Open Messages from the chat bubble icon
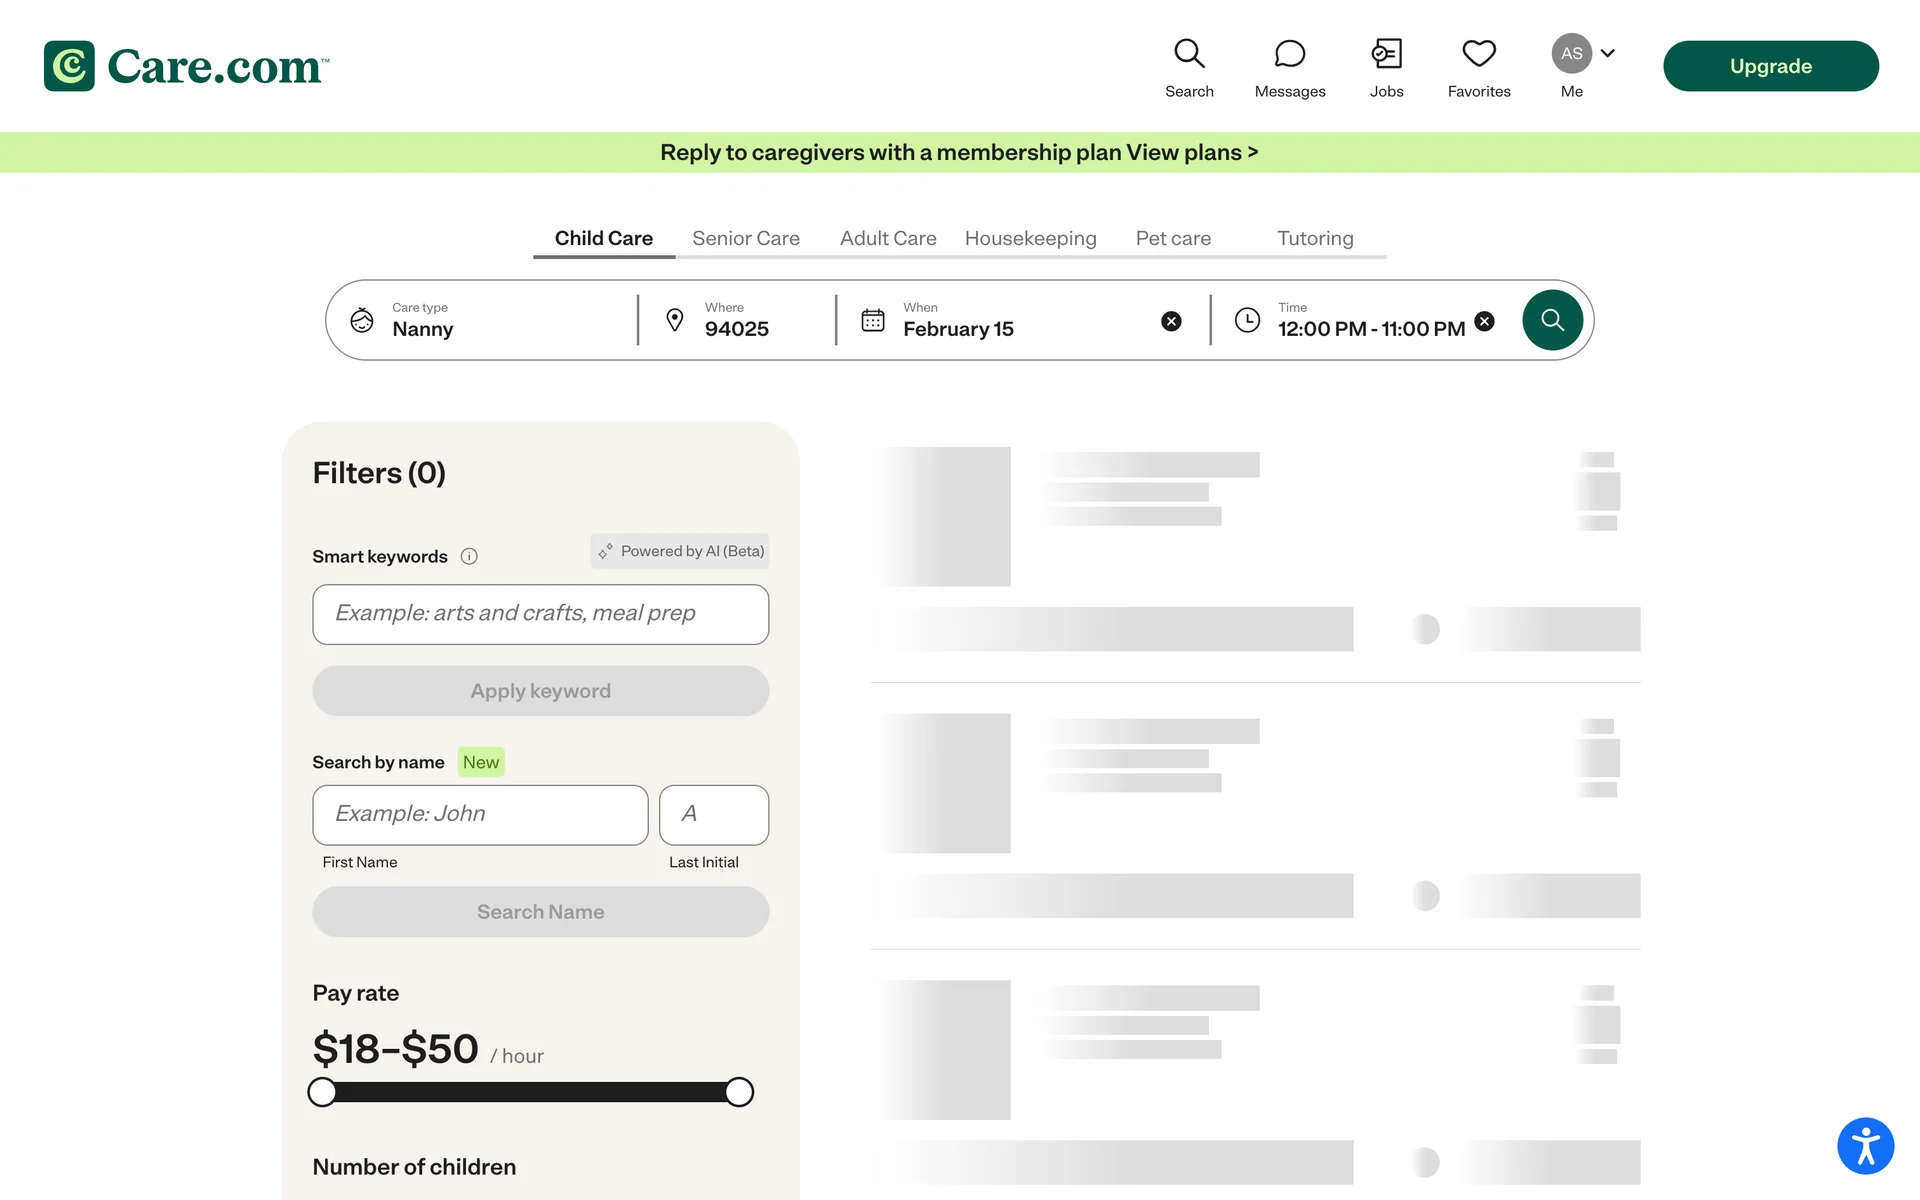The height and width of the screenshot is (1200, 1920). (1290, 54)
